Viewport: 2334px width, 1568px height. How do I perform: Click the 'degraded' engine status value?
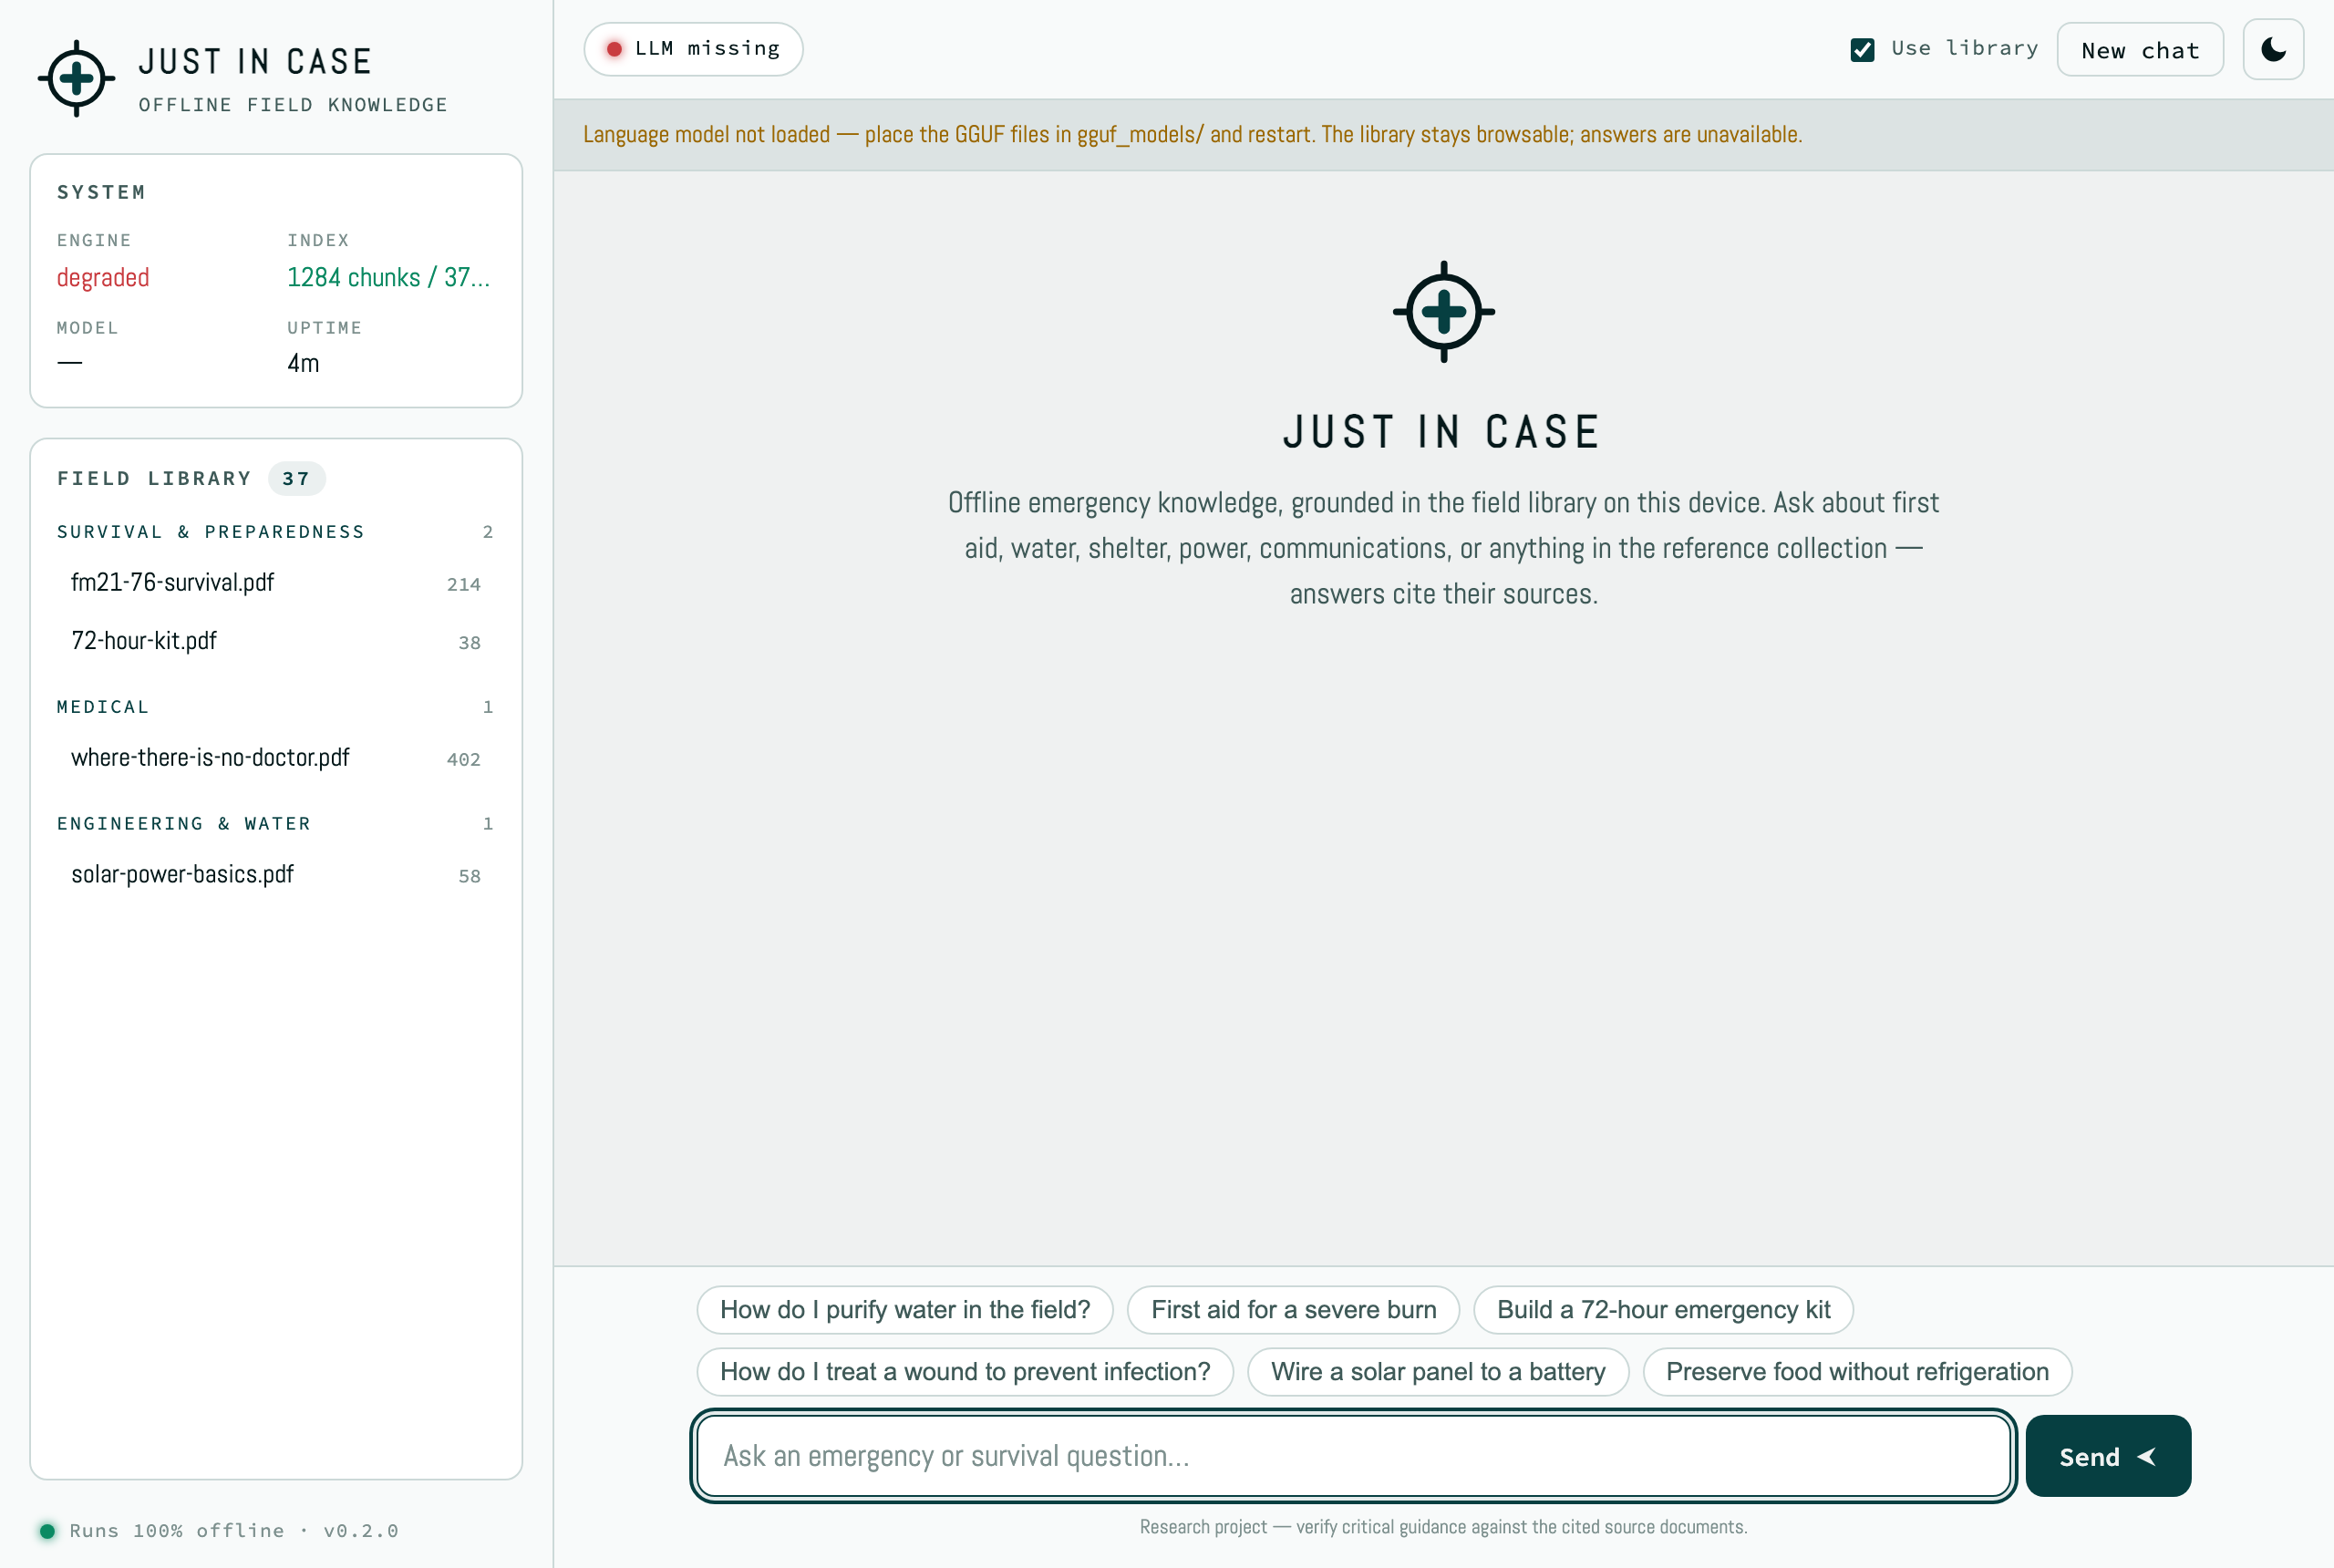pyautogui.click(x=103, y=277)
